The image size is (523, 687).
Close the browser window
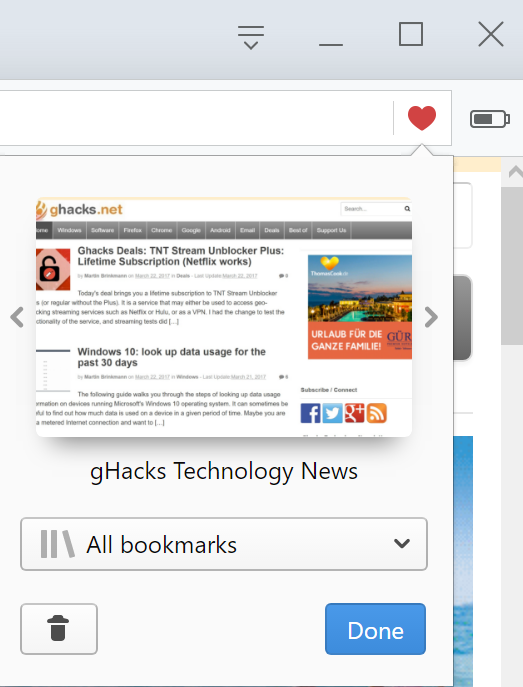491,35
